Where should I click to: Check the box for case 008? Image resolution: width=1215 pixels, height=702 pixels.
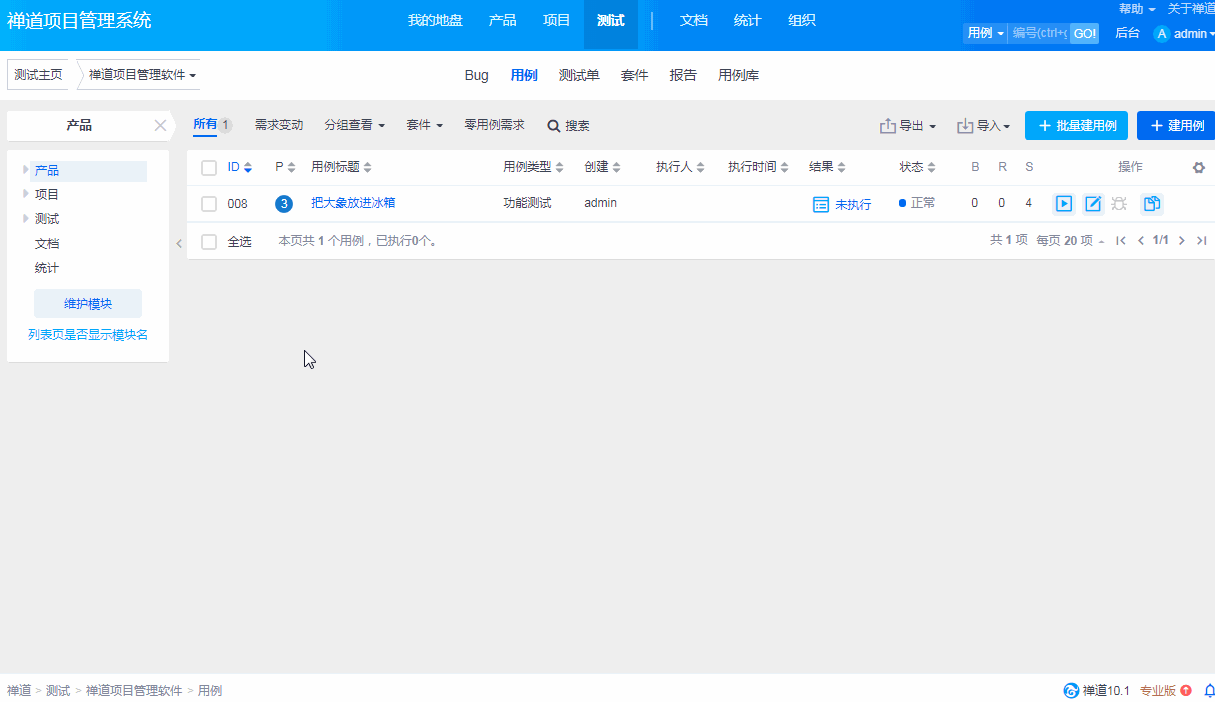(x=209, y=204)
